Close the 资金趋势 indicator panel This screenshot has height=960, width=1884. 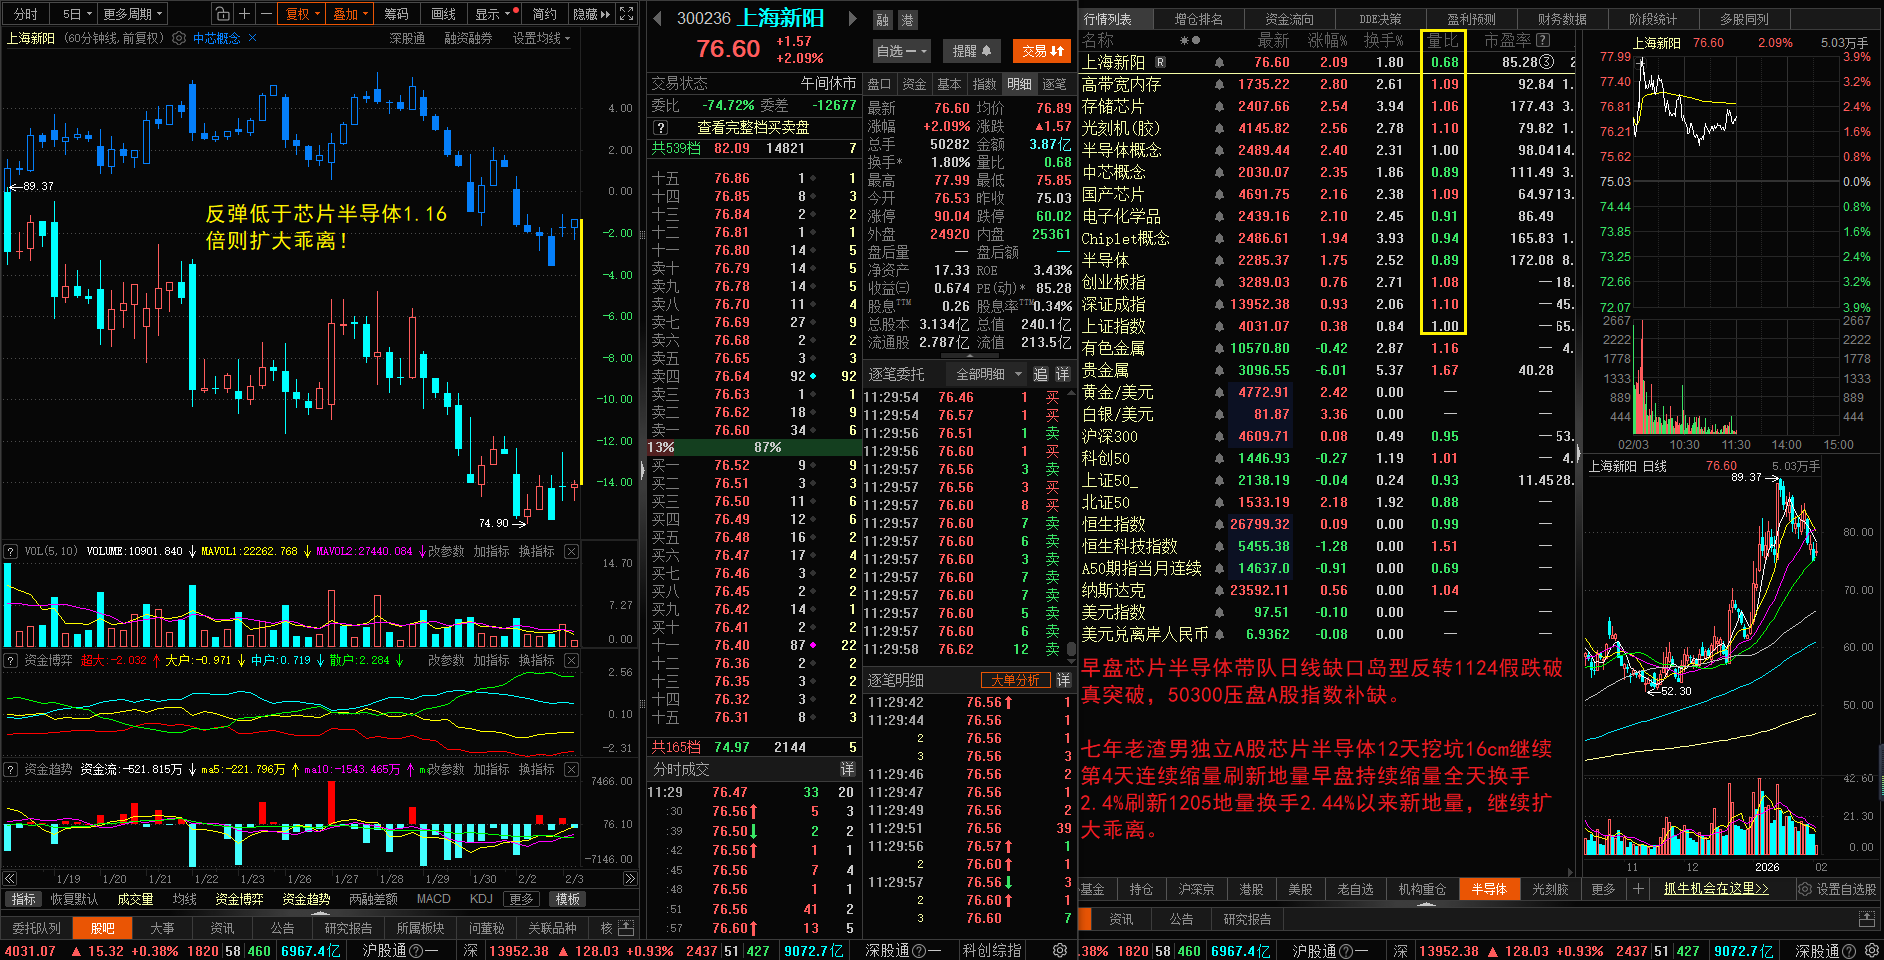click(571, 769)
